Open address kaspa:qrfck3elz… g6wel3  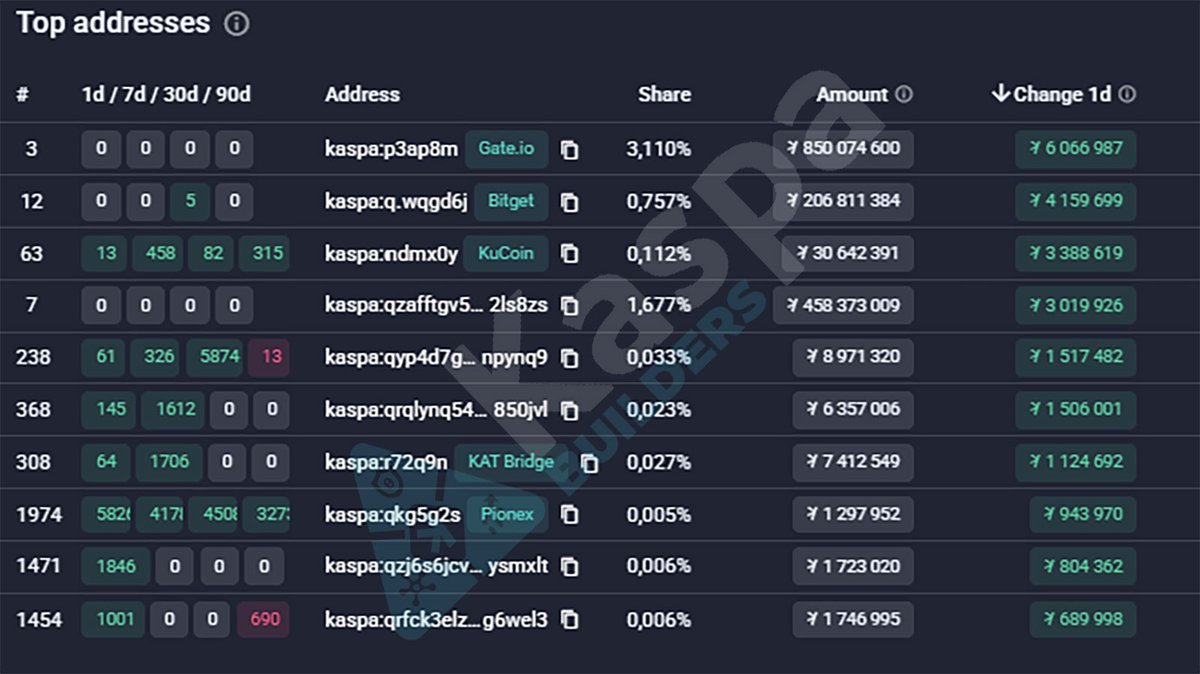[x=436, y=619]
